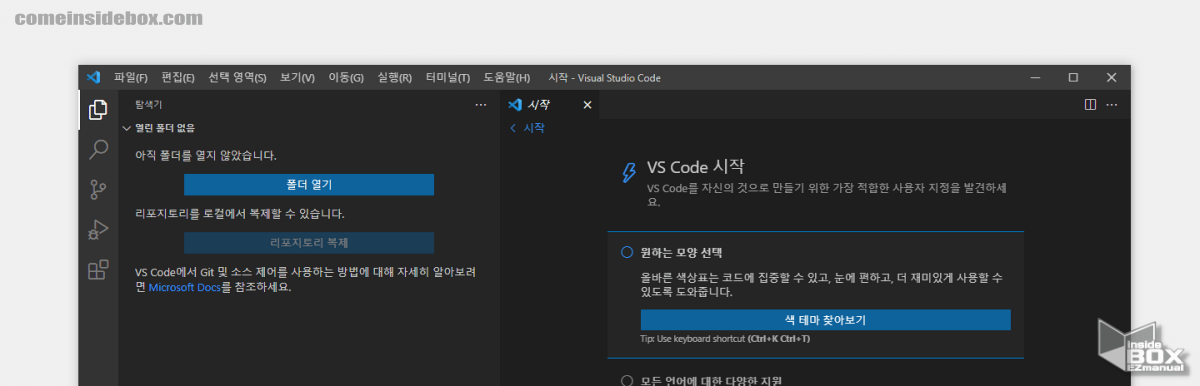
Task: Maximize the Visual Studio Code window
Action: (x=1073, y=77)
